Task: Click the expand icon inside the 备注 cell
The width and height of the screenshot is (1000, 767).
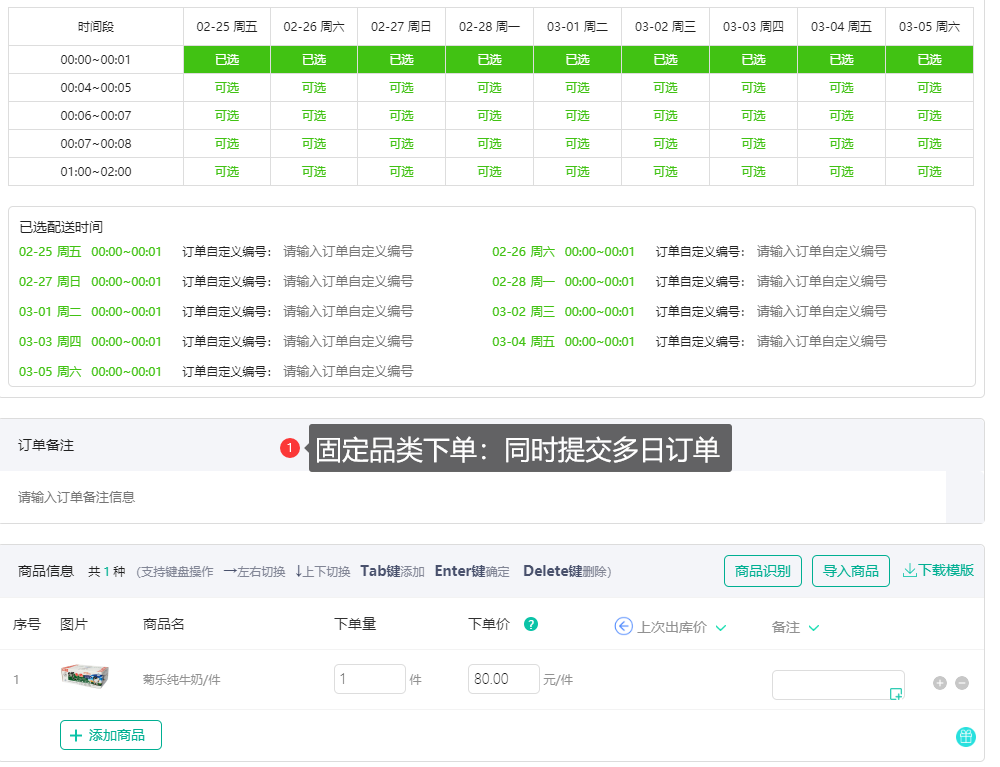Action: 895,692
